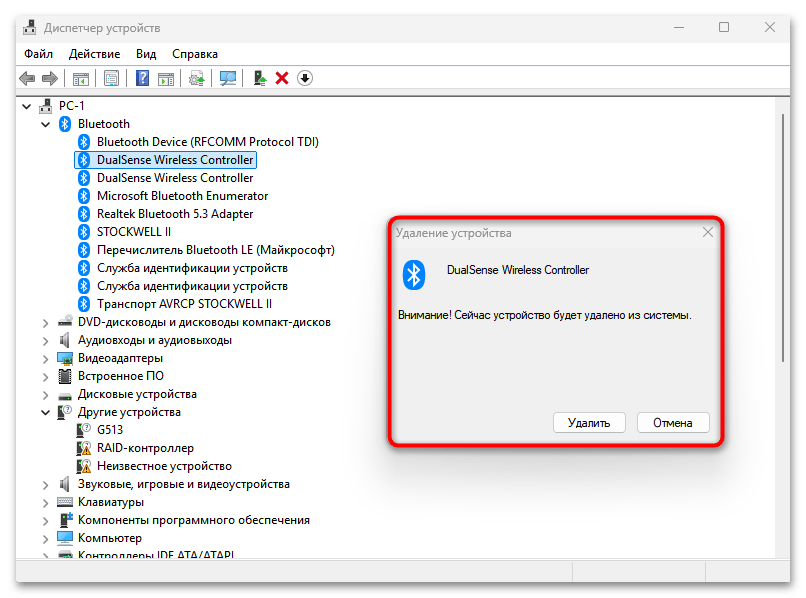This screenshot has width=806, height=598.
Task: Expand DVD-дисководы и дисководы компакт-дисков
Action: [x=46, y=323]
